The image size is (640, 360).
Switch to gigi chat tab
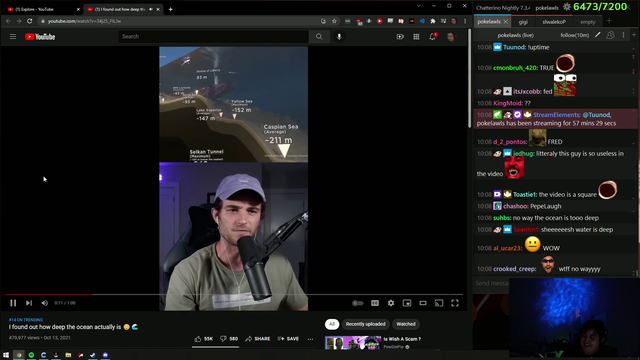coord(523,22)
